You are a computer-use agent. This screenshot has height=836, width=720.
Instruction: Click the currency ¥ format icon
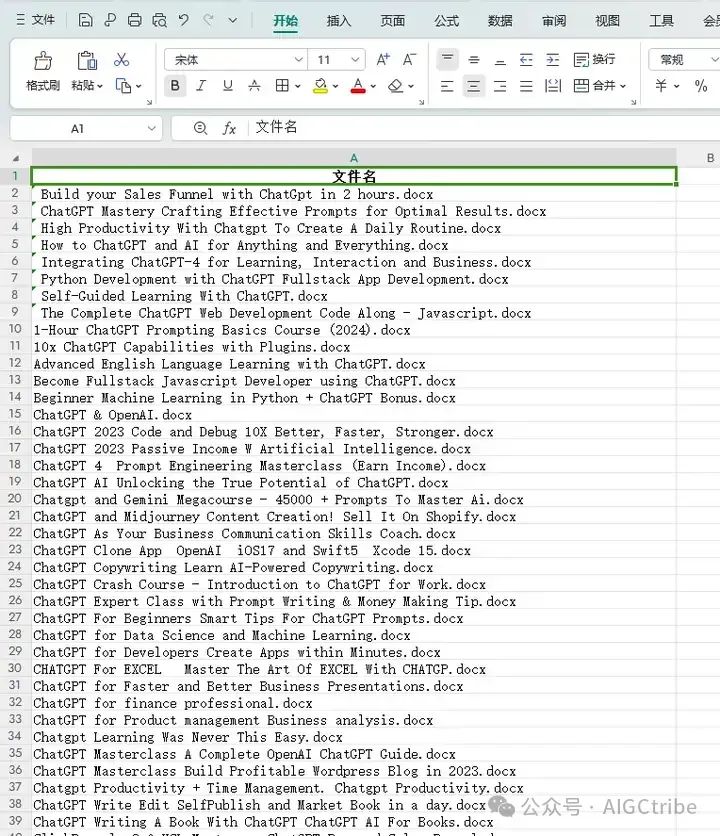pos(661,85)
